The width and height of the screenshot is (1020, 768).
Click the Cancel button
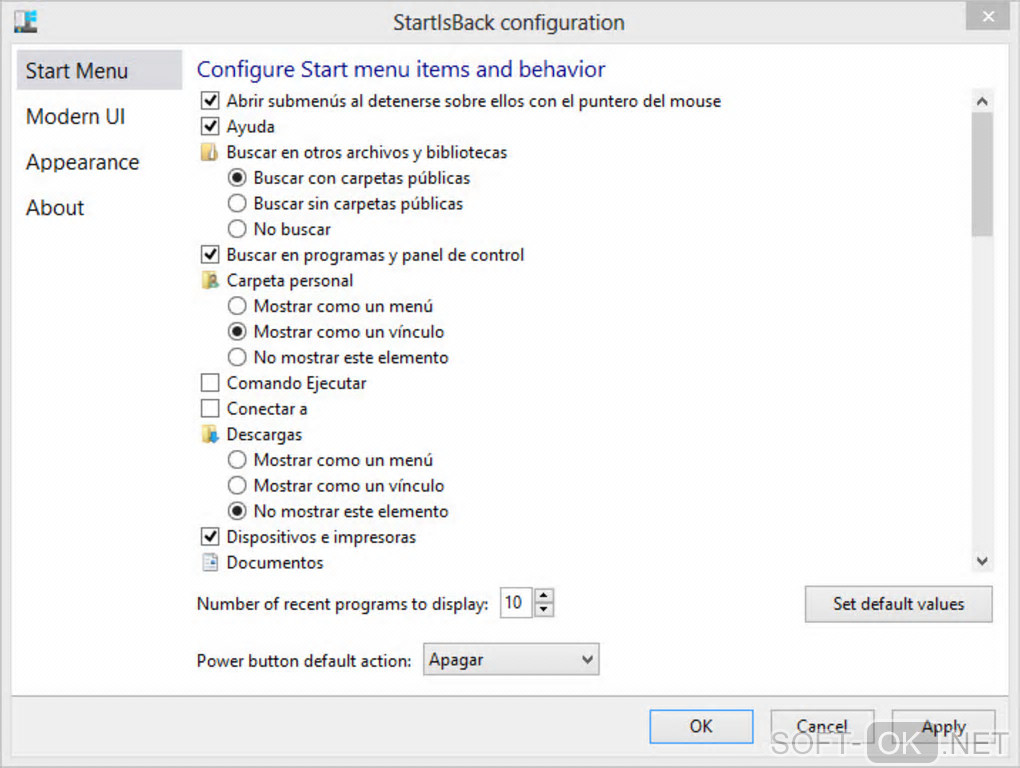click(x=822, y=726)
